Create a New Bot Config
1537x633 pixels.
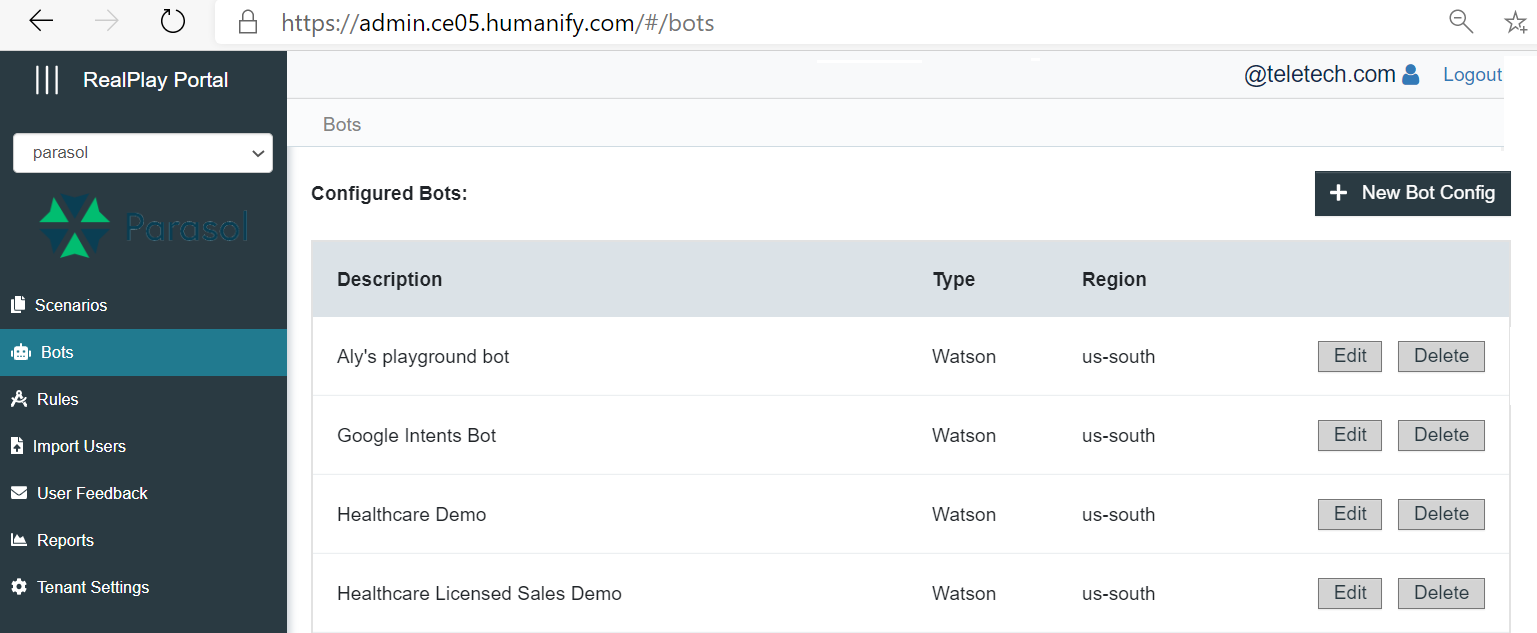point(1412,193)
